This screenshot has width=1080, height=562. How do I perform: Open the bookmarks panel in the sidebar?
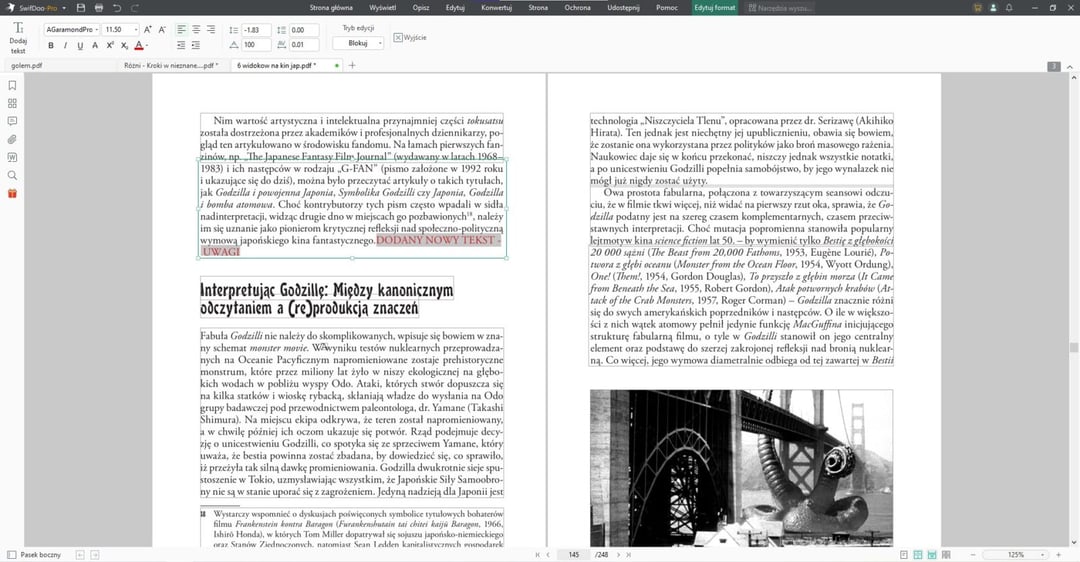click(x=12, y=85)
